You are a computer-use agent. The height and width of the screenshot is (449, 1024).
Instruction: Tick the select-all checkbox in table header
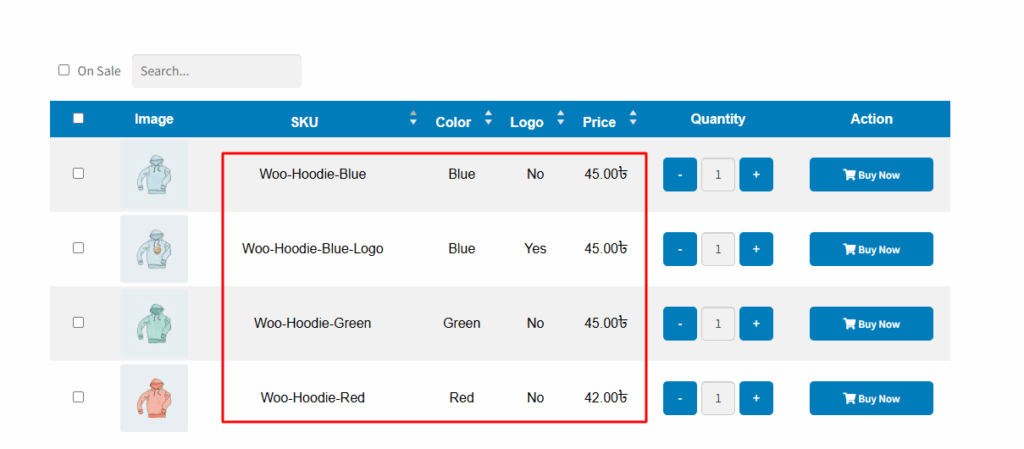point(78,118)
